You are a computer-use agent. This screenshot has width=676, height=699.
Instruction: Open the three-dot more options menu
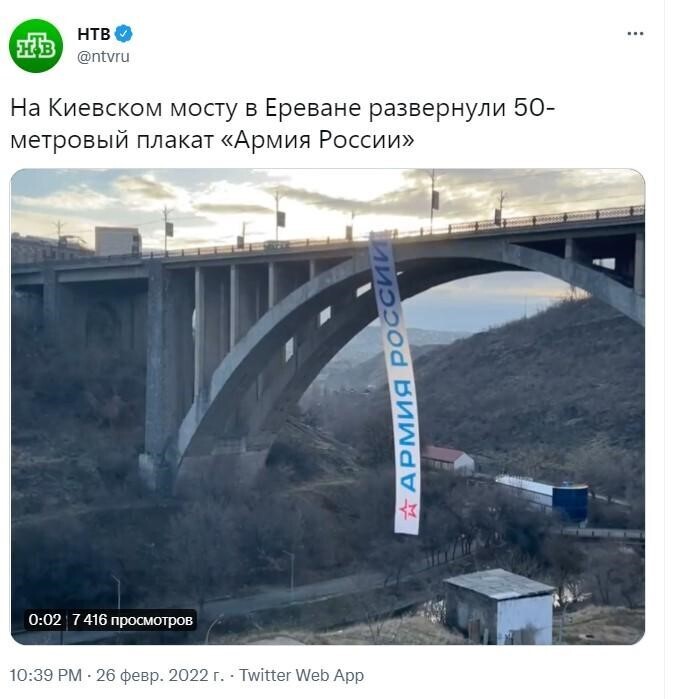(x=635, y=33)
